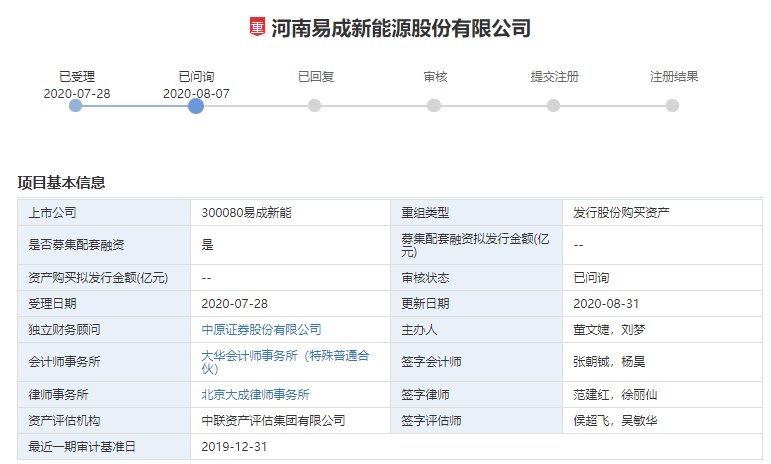The width and height of the screenshot is (771, 464).
Task: Click the 中联资产评估集团有限公司 cell text
Action: point(273,420)
